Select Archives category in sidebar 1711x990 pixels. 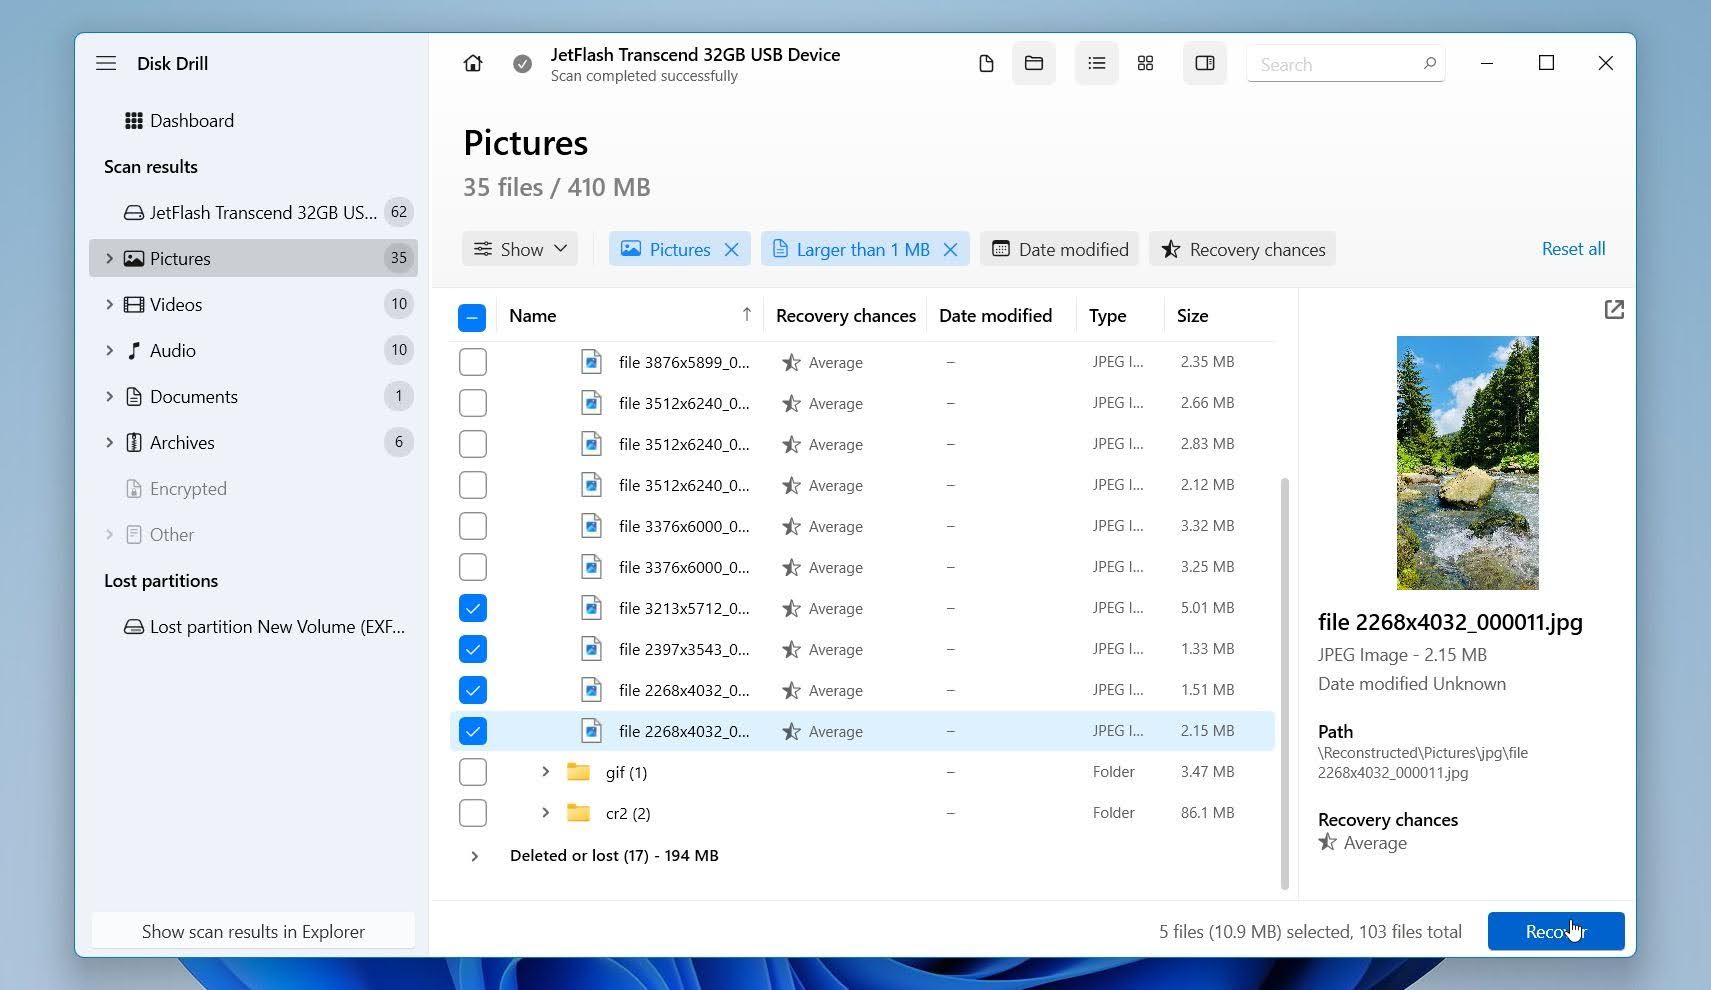pyautogui.click(x=252, y=442)
